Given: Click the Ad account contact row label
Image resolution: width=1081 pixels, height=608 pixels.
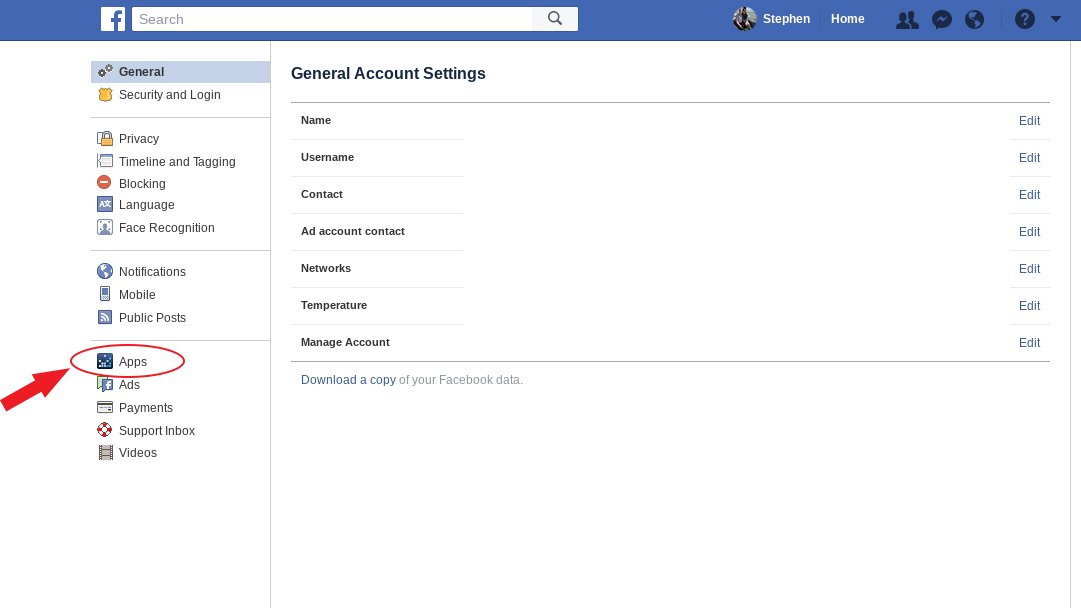Looking at the screenshot, I should (x=353, y=232).
